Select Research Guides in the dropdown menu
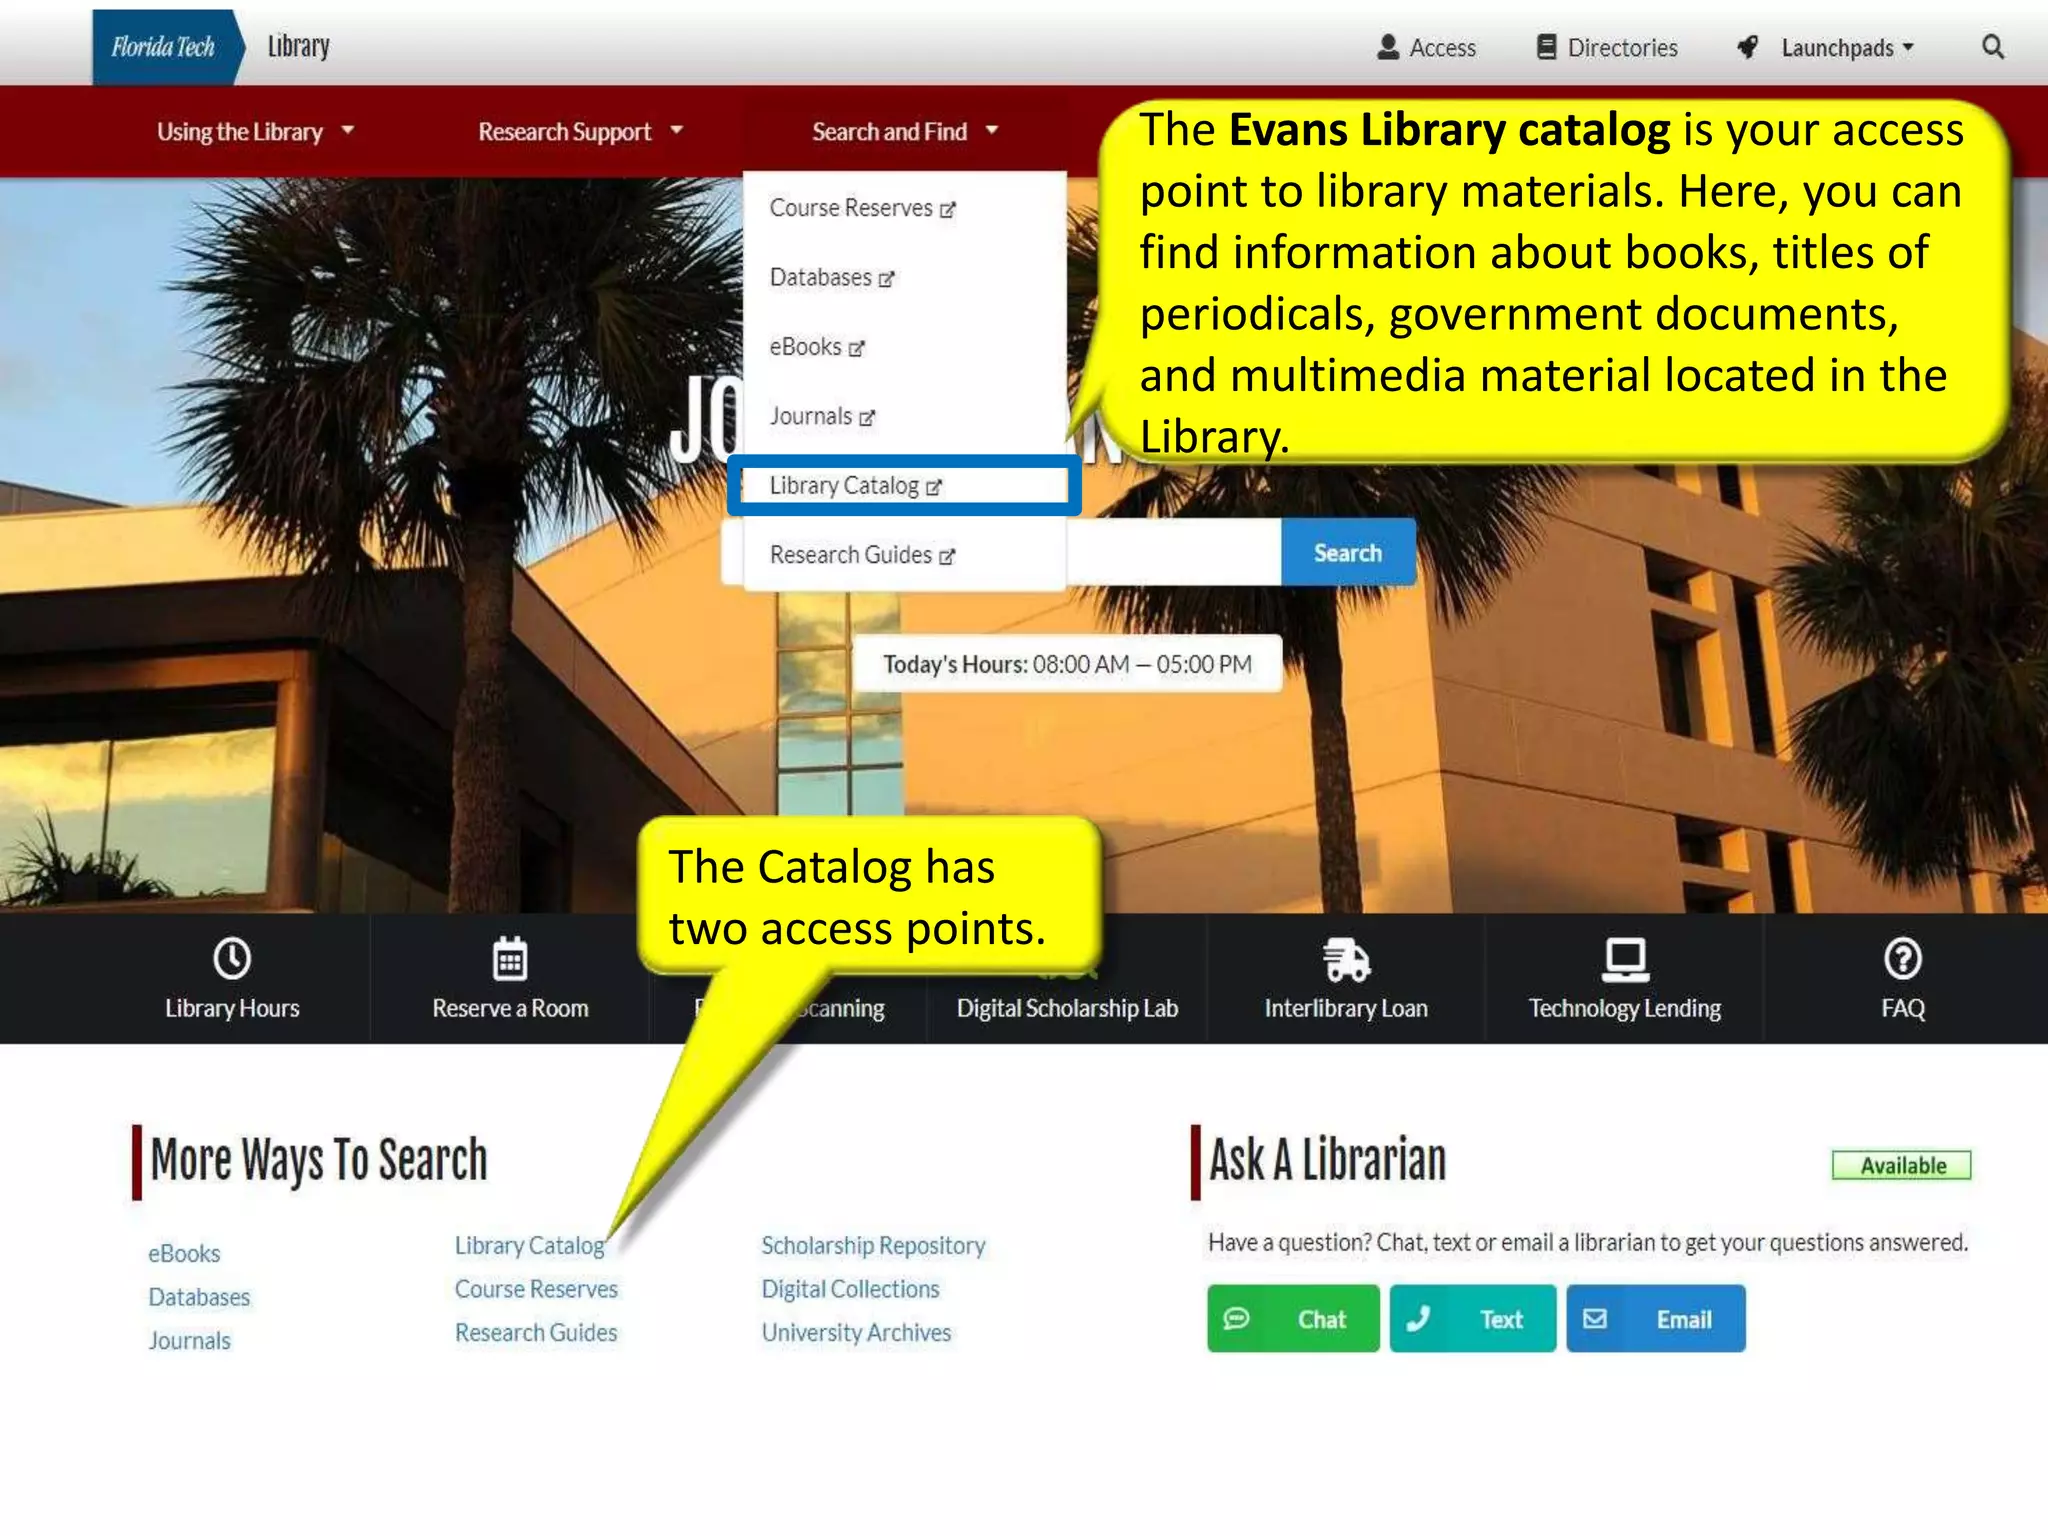This screenshot has height=1536, width=2048. 851,555
